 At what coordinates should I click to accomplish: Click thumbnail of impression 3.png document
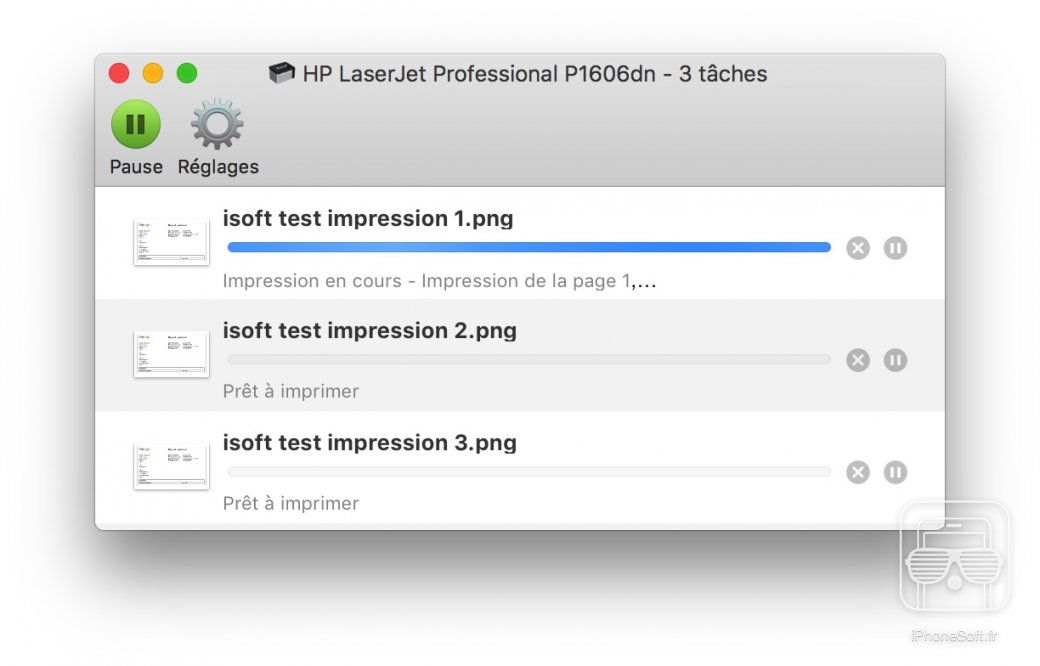click(171, 467)
